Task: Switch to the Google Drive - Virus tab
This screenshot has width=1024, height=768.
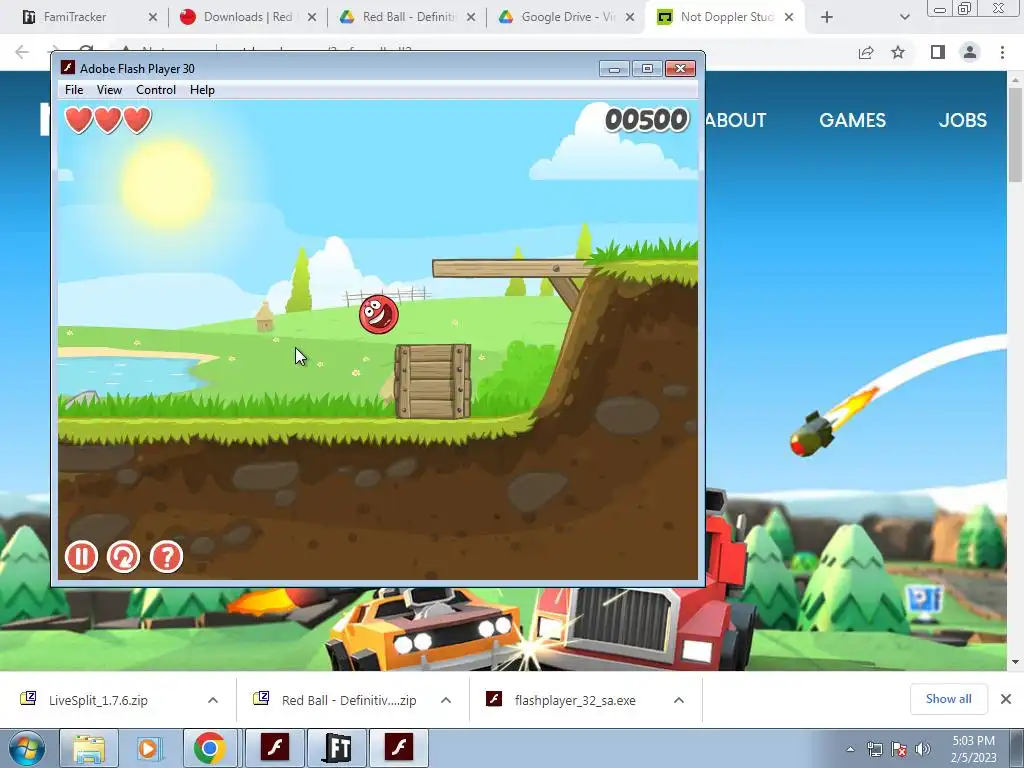Action: [x=568, y=17]
